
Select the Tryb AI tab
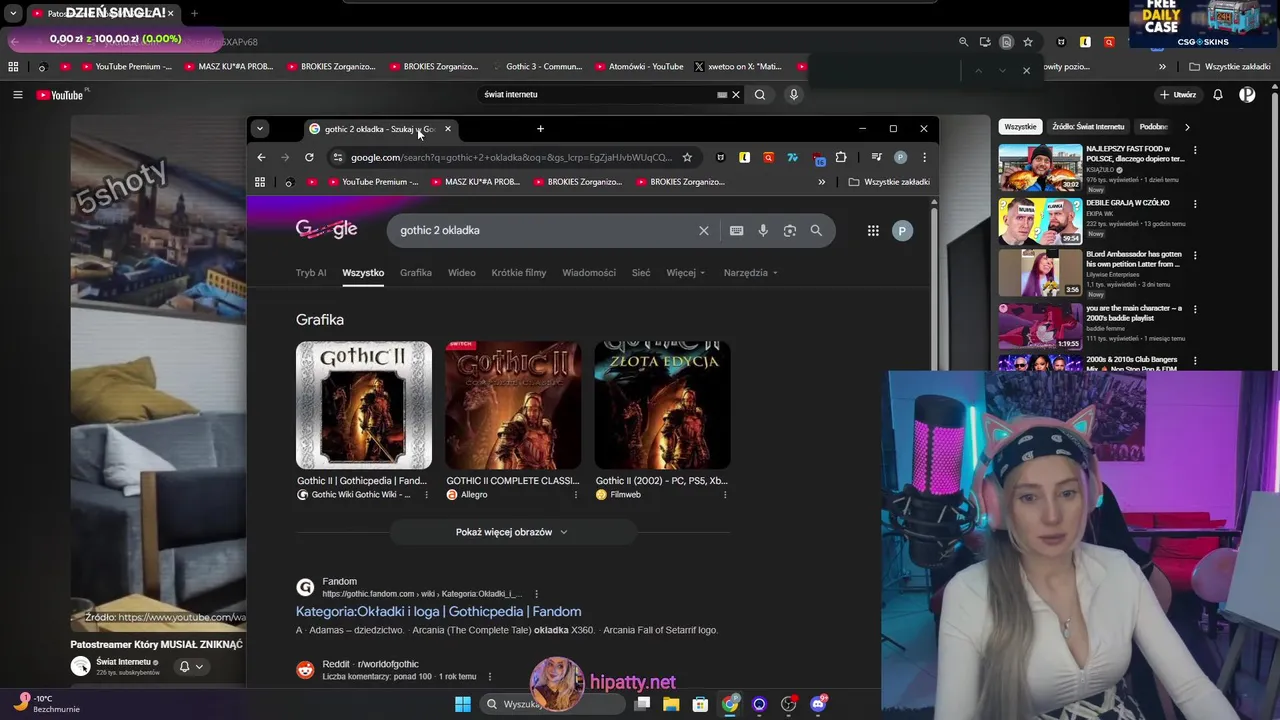(x=311, y=272)
